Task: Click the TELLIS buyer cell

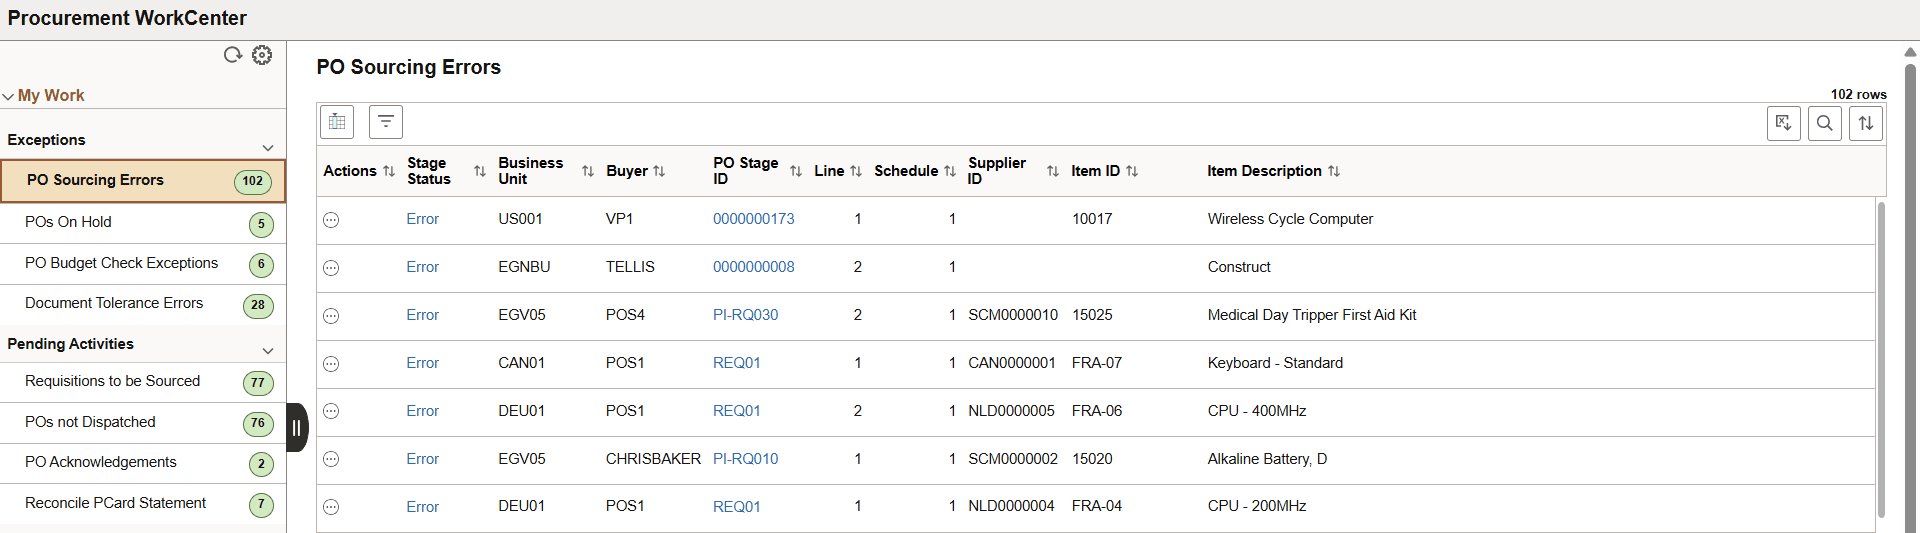Action: (630, 267)
